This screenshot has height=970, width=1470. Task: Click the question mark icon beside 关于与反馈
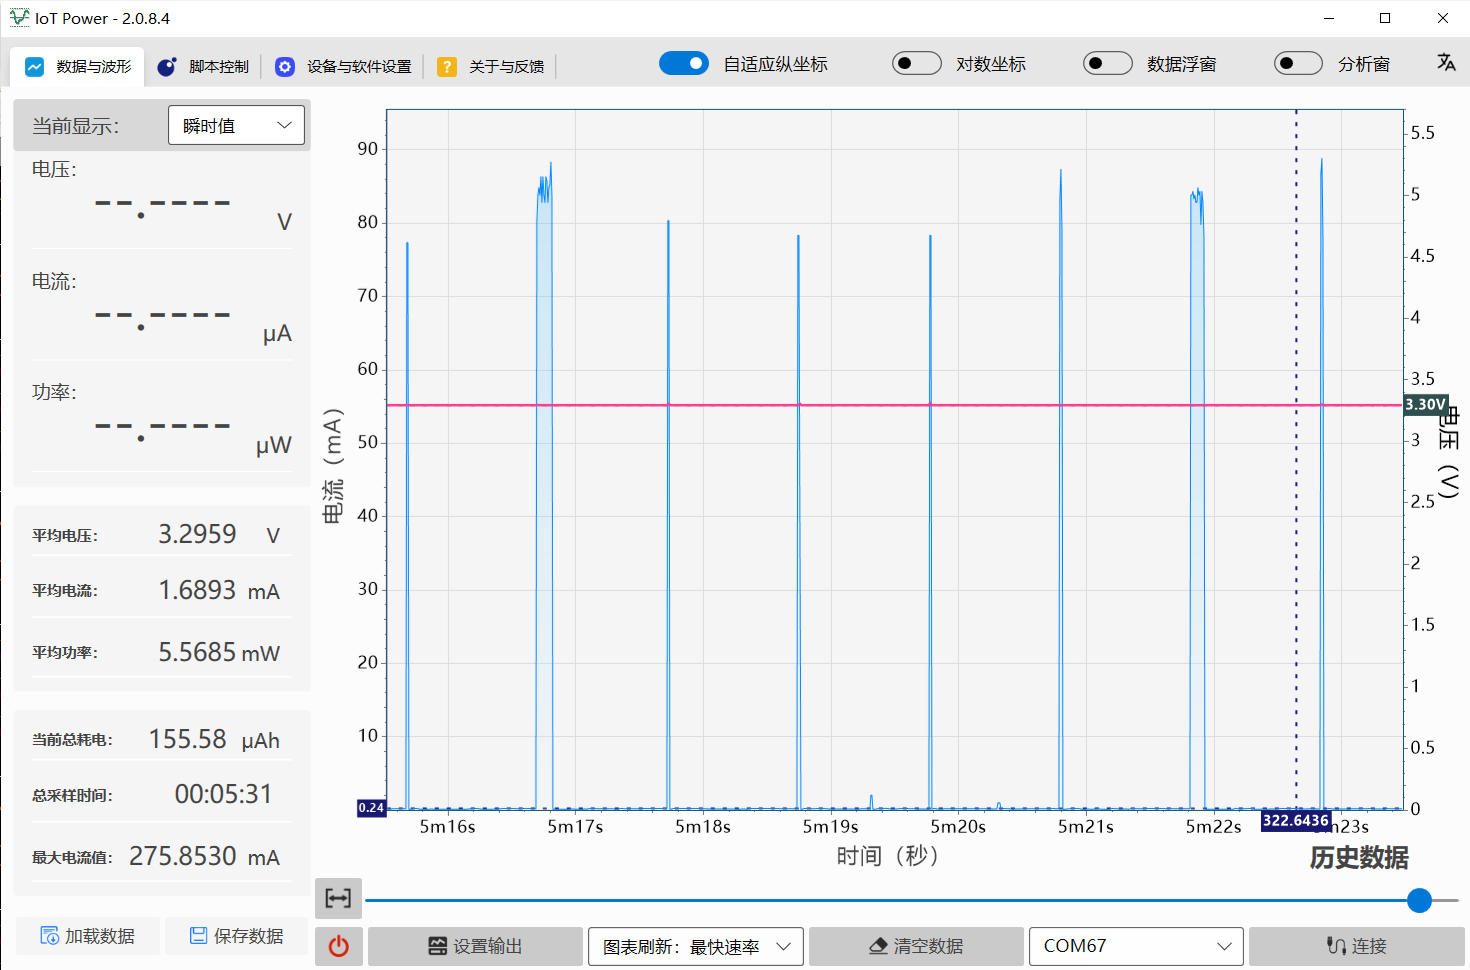point(447,67)
